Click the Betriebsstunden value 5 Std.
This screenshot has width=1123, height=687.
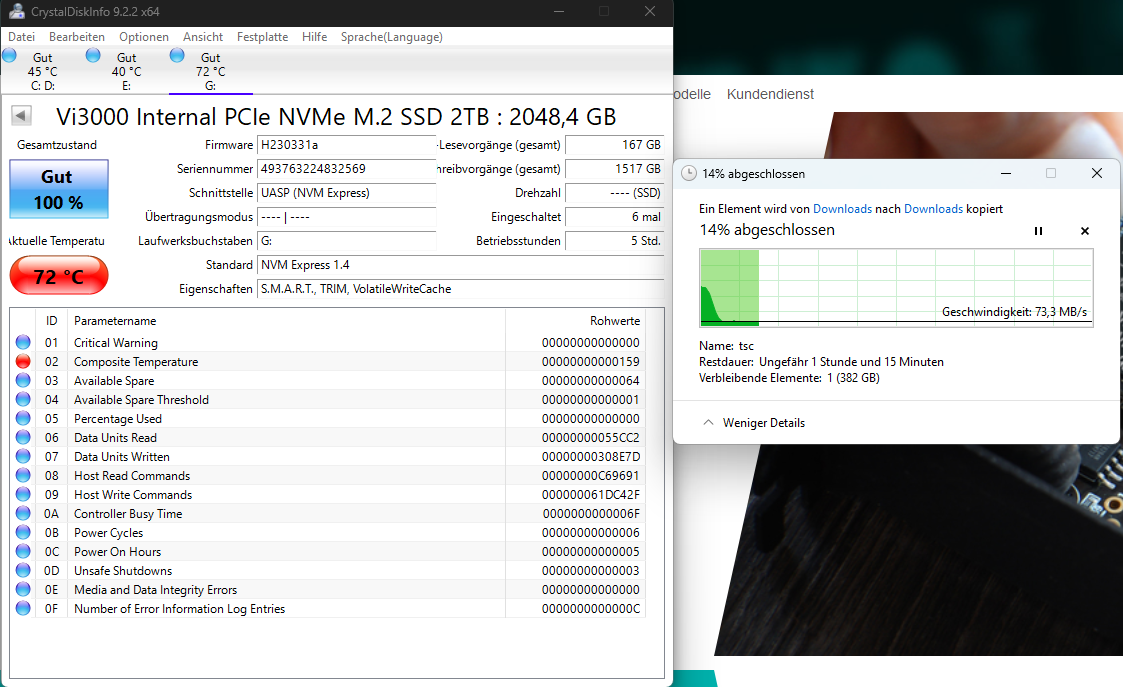tap(614, 241)
